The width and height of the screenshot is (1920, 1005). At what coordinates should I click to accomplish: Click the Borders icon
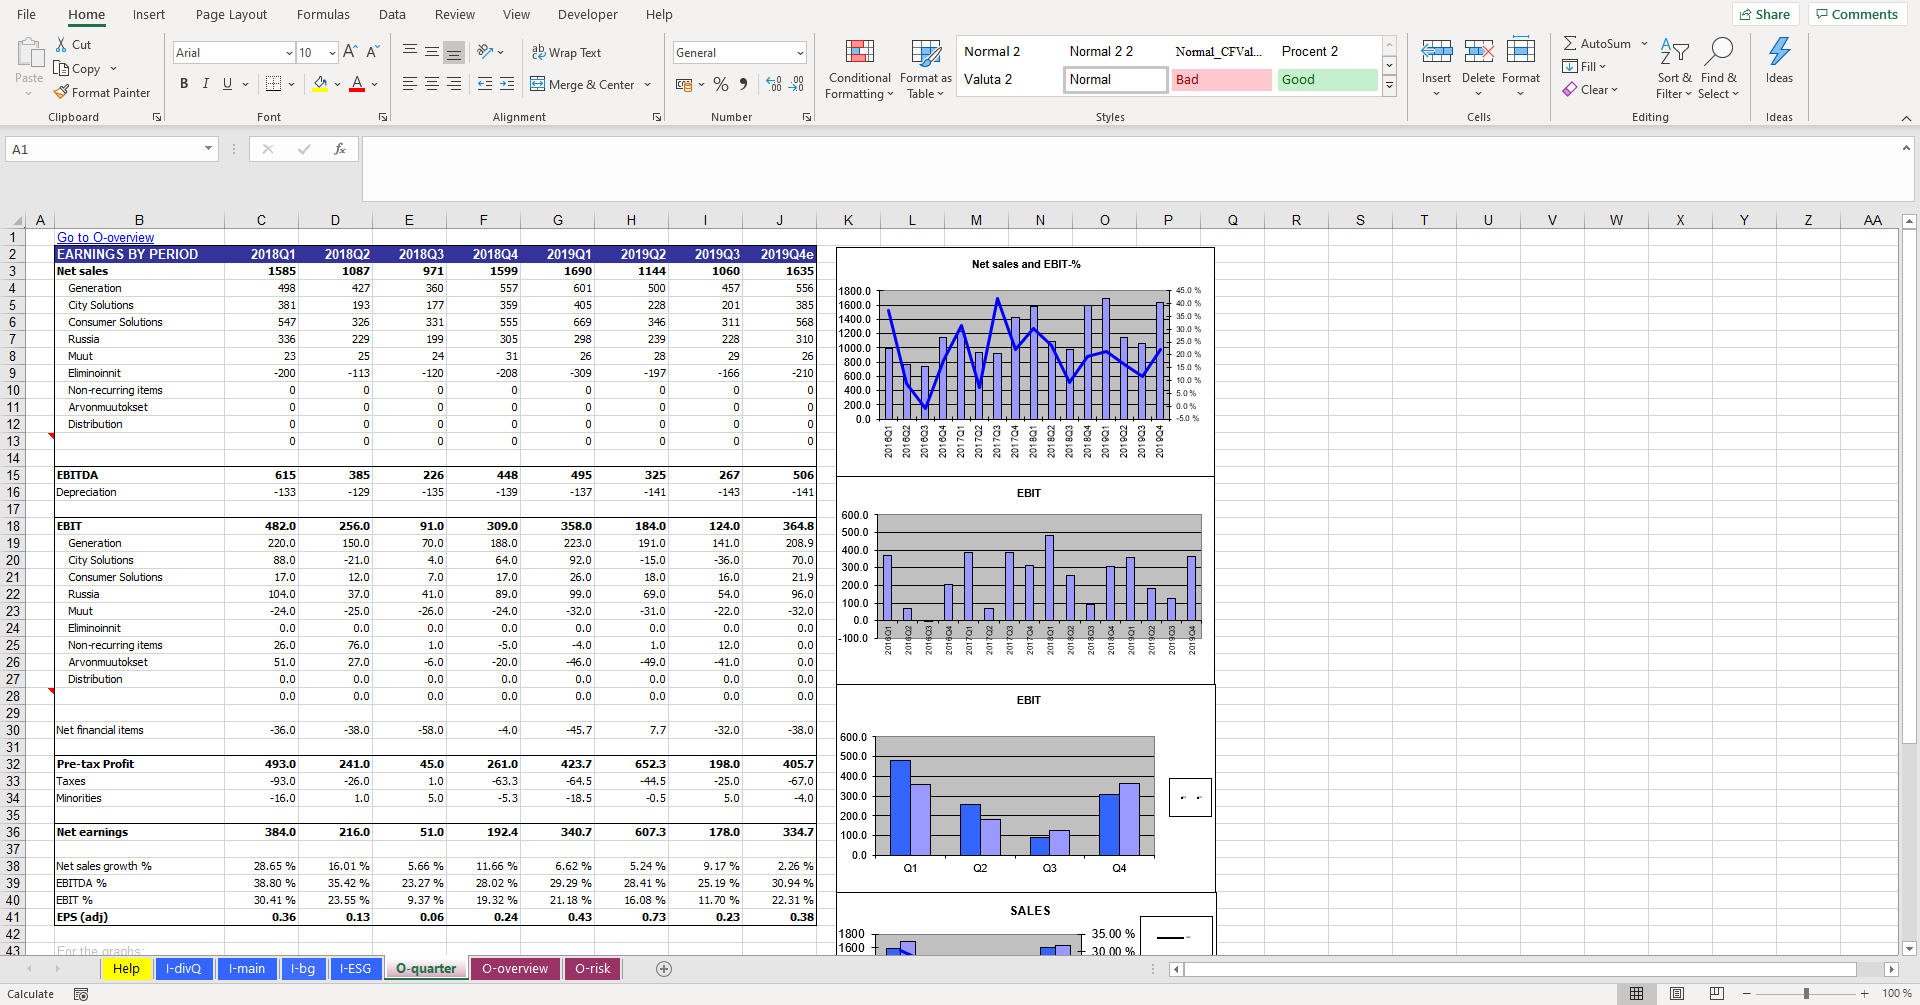[x=273, y=84]
